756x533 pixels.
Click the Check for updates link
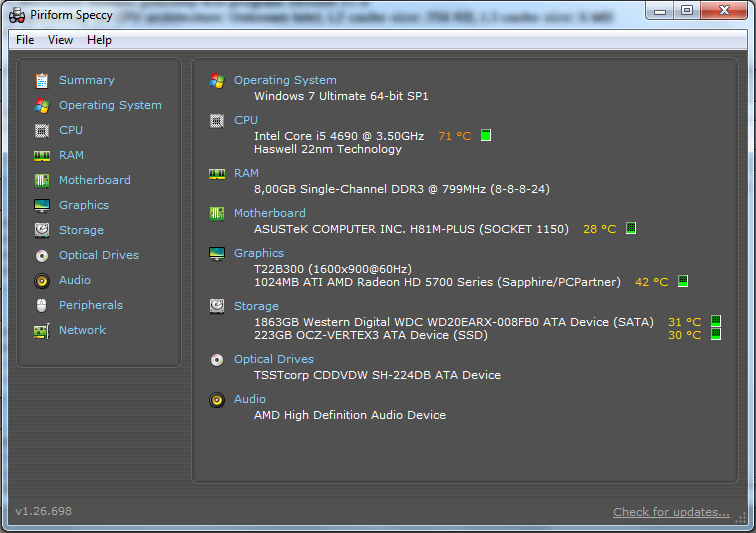pyautogui.click(x=671, y=512)
